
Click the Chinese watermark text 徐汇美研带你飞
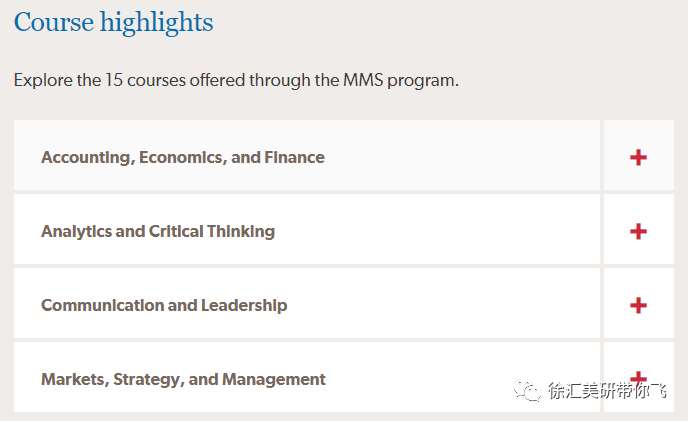[607, 390]
